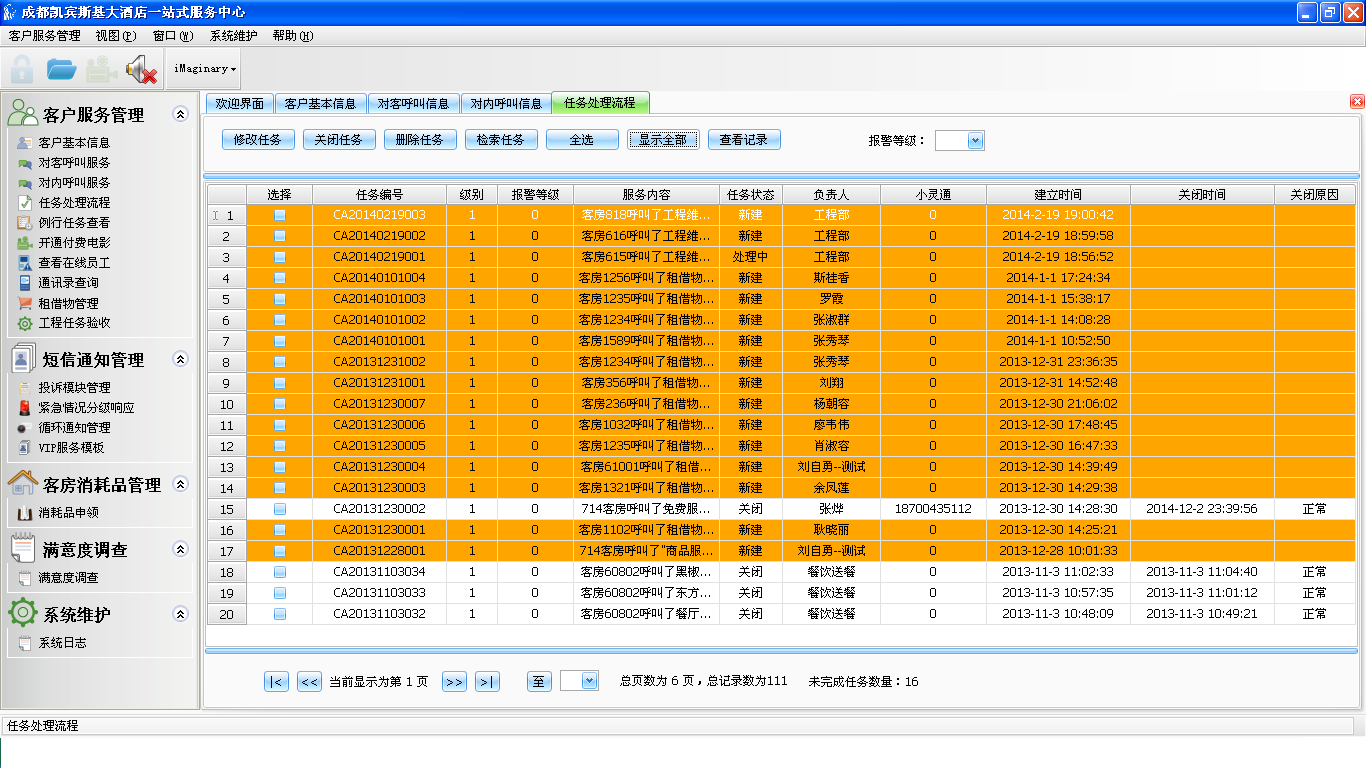This screenshot has height=768, width=1366.
Task: Open 客户基本信息 in the sidebar
Action: click(74, 143)
